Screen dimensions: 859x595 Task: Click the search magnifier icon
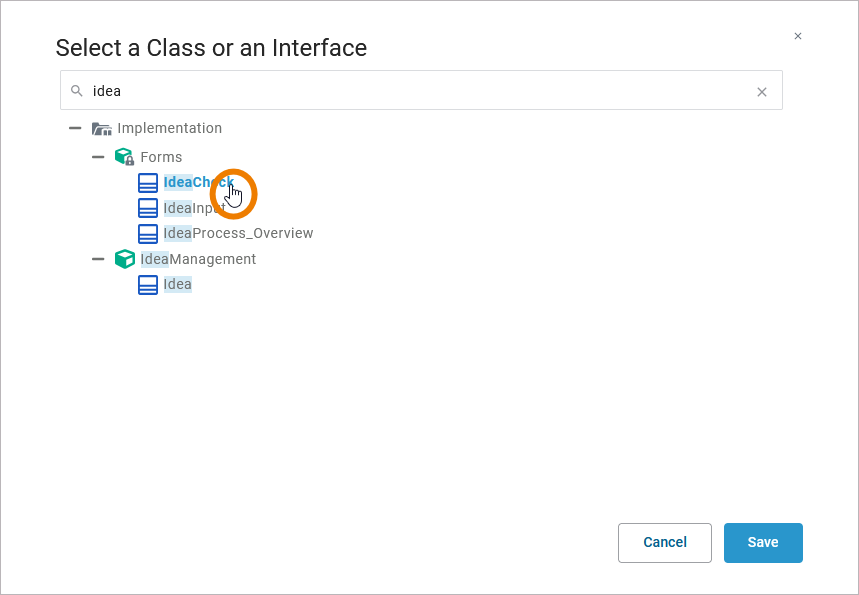coord(77,91)
